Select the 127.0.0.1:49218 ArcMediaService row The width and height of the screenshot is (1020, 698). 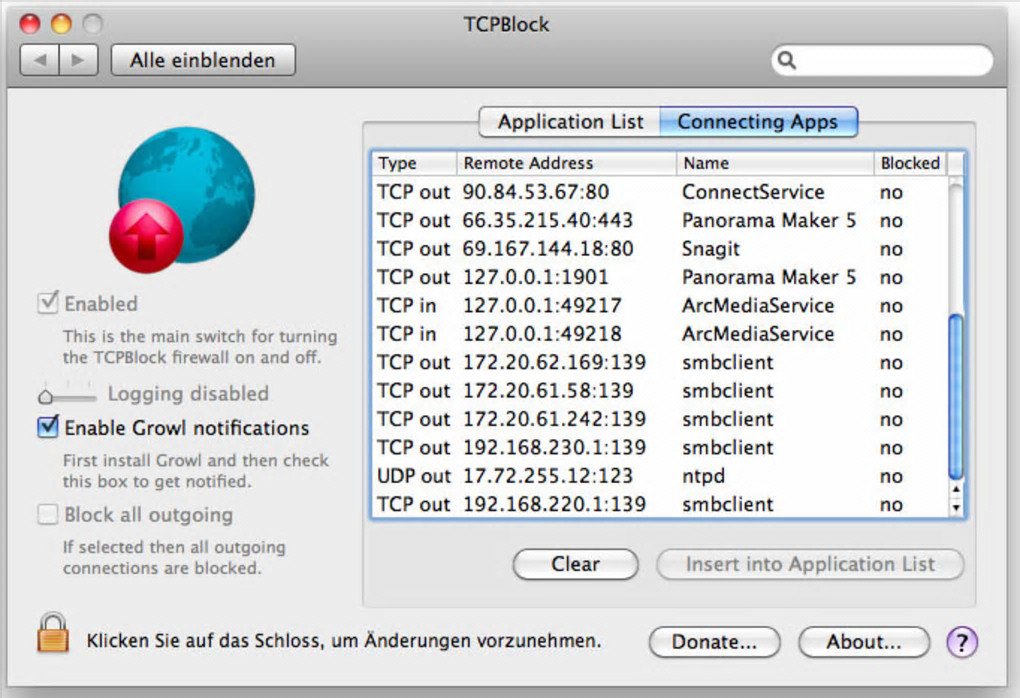pyautogui.click(x=660, y=334)
